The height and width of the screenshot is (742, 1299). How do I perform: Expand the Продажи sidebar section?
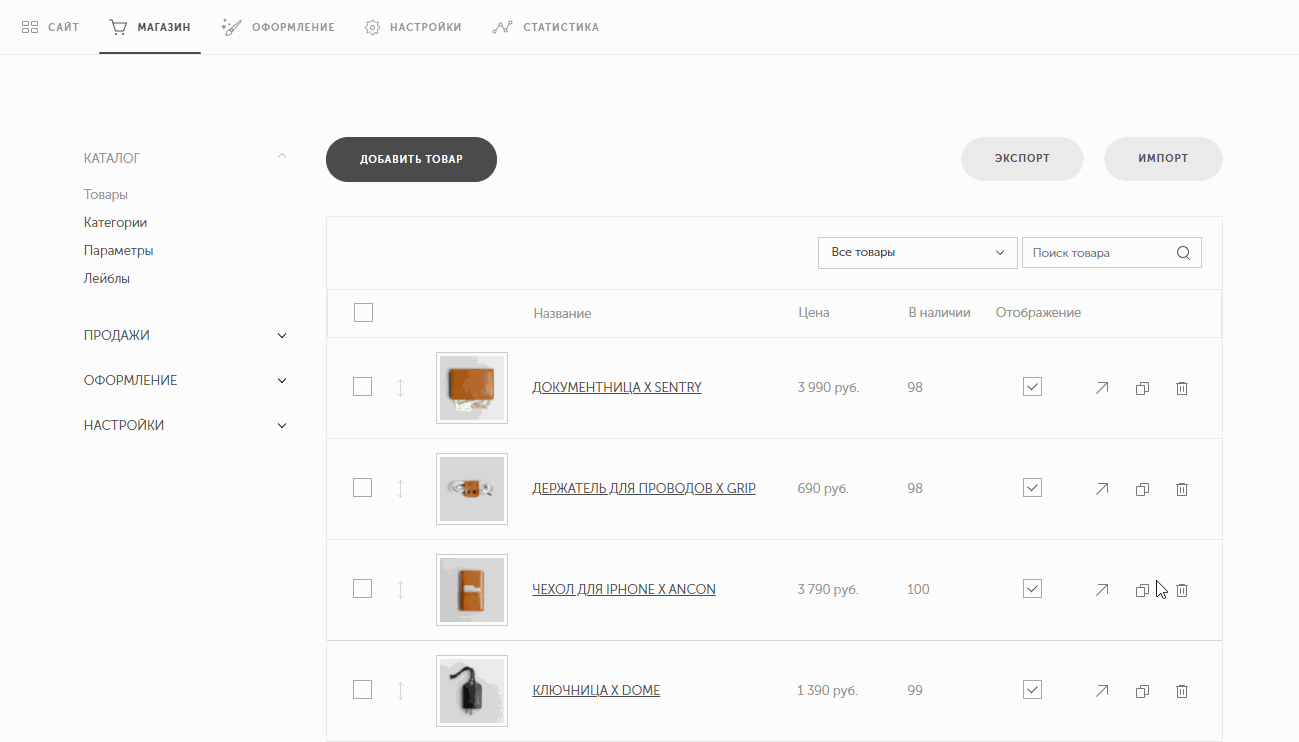(x=186, y=336)
